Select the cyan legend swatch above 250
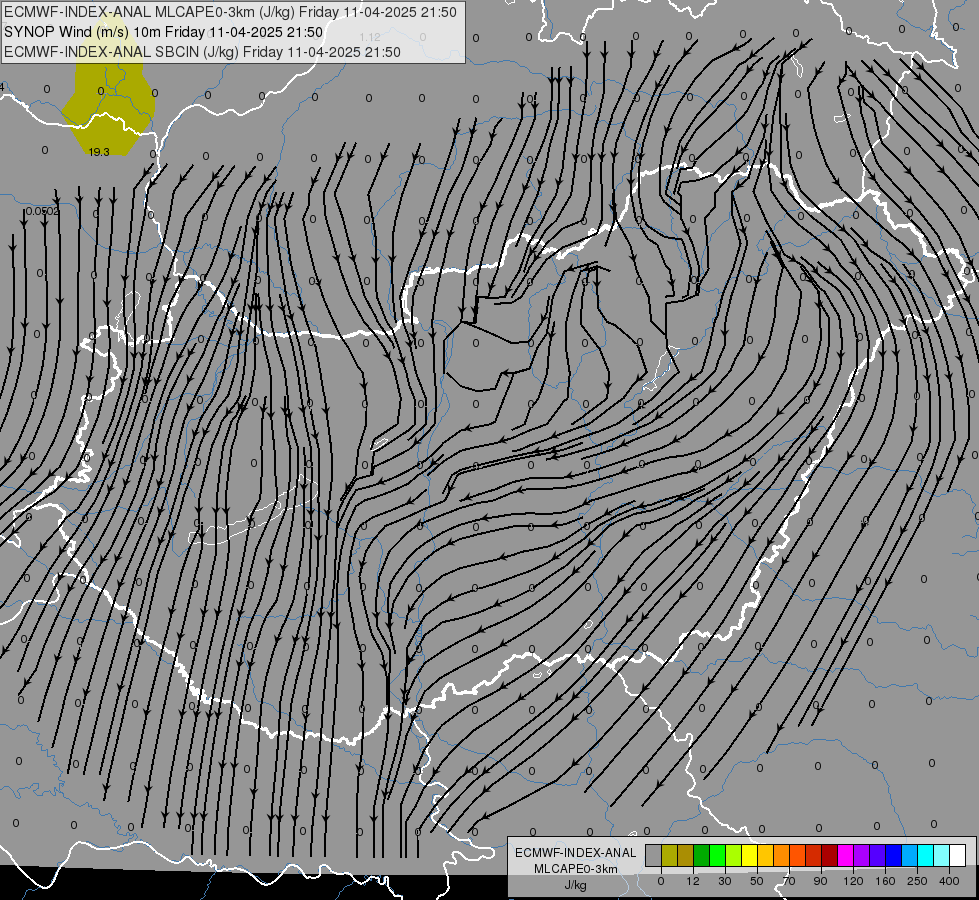Image resolution: width=979 pixels, height=900 pixels. tap(926, 856)
